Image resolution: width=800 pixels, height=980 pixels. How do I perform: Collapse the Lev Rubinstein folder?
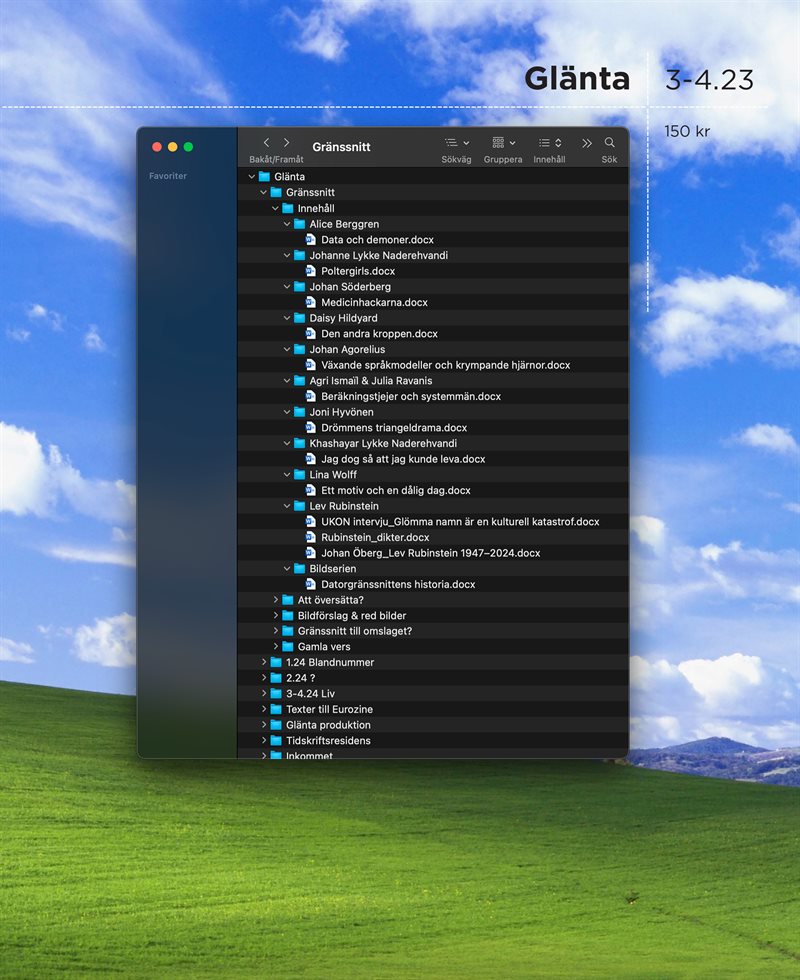[287, 506]
